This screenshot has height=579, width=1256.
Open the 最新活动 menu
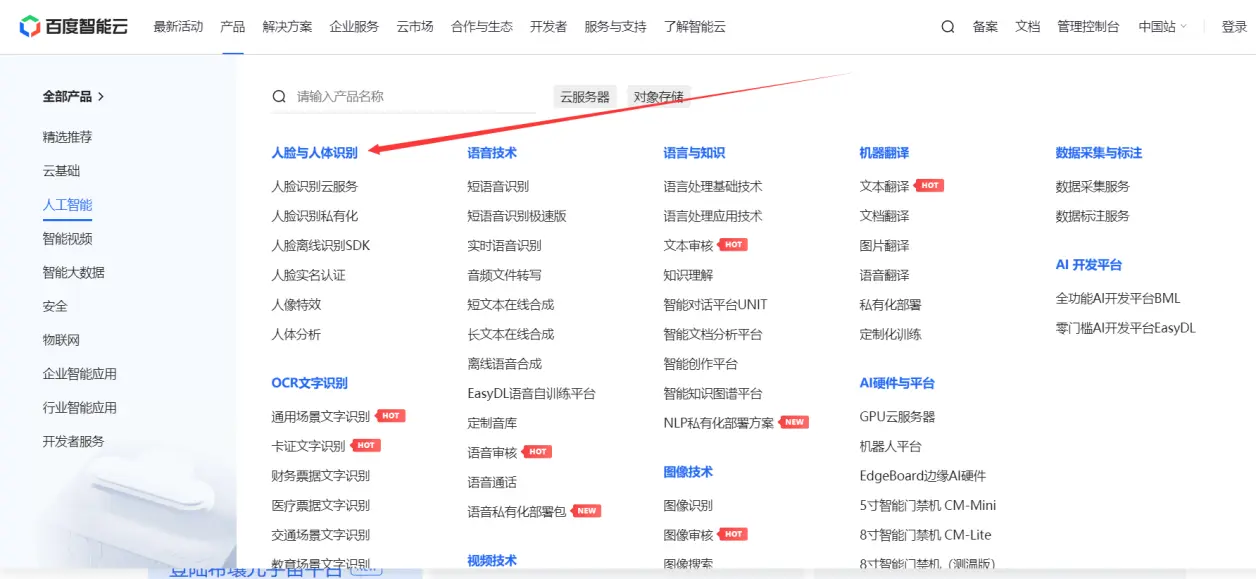click(178, 27)
